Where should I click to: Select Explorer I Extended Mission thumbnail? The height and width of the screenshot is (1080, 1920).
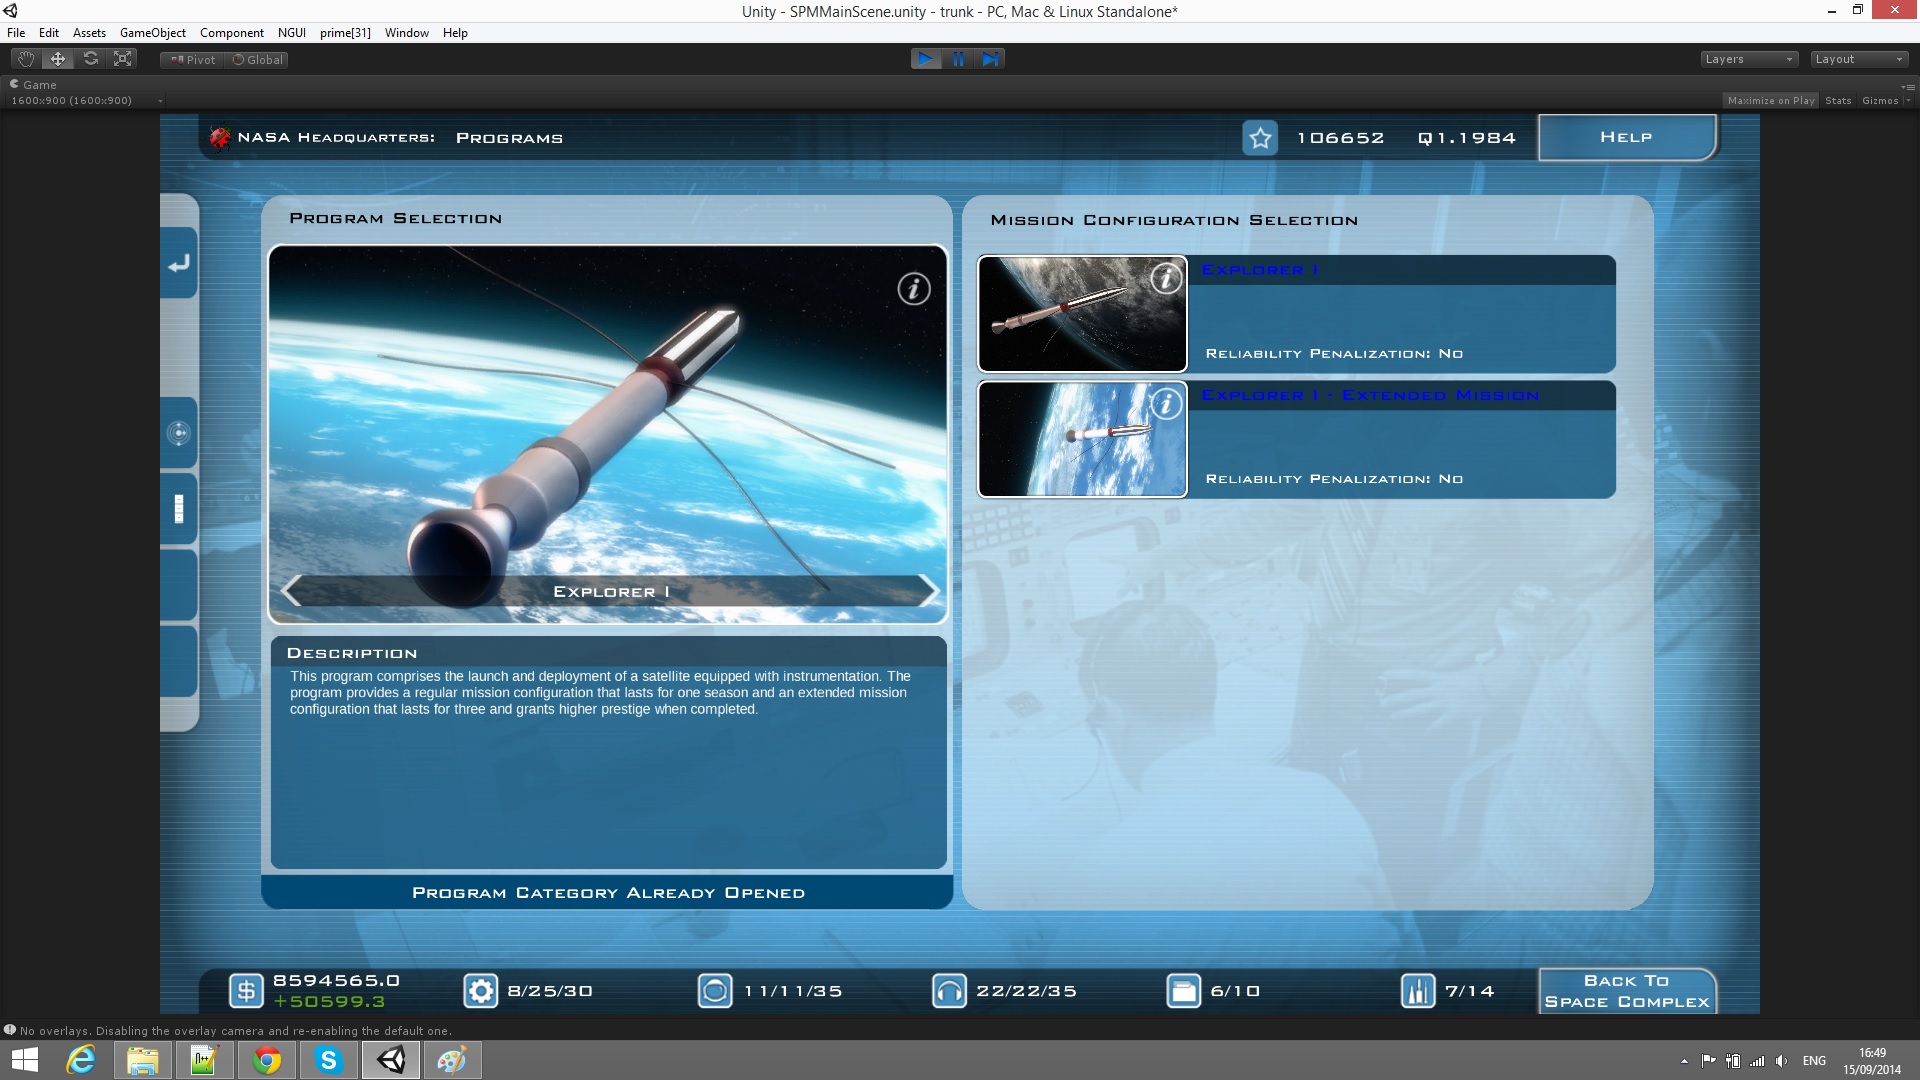(x=1082, y=439)
